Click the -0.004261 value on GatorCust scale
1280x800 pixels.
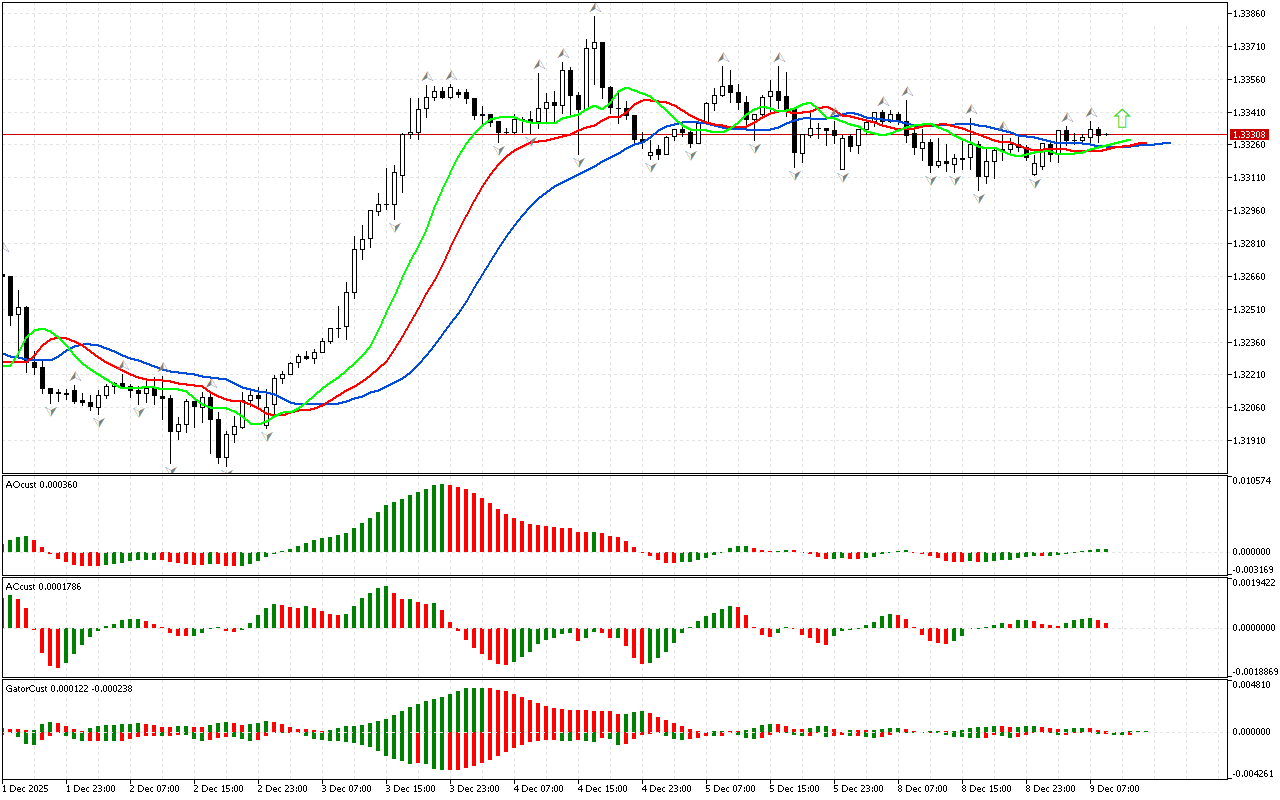point(1254,773)
